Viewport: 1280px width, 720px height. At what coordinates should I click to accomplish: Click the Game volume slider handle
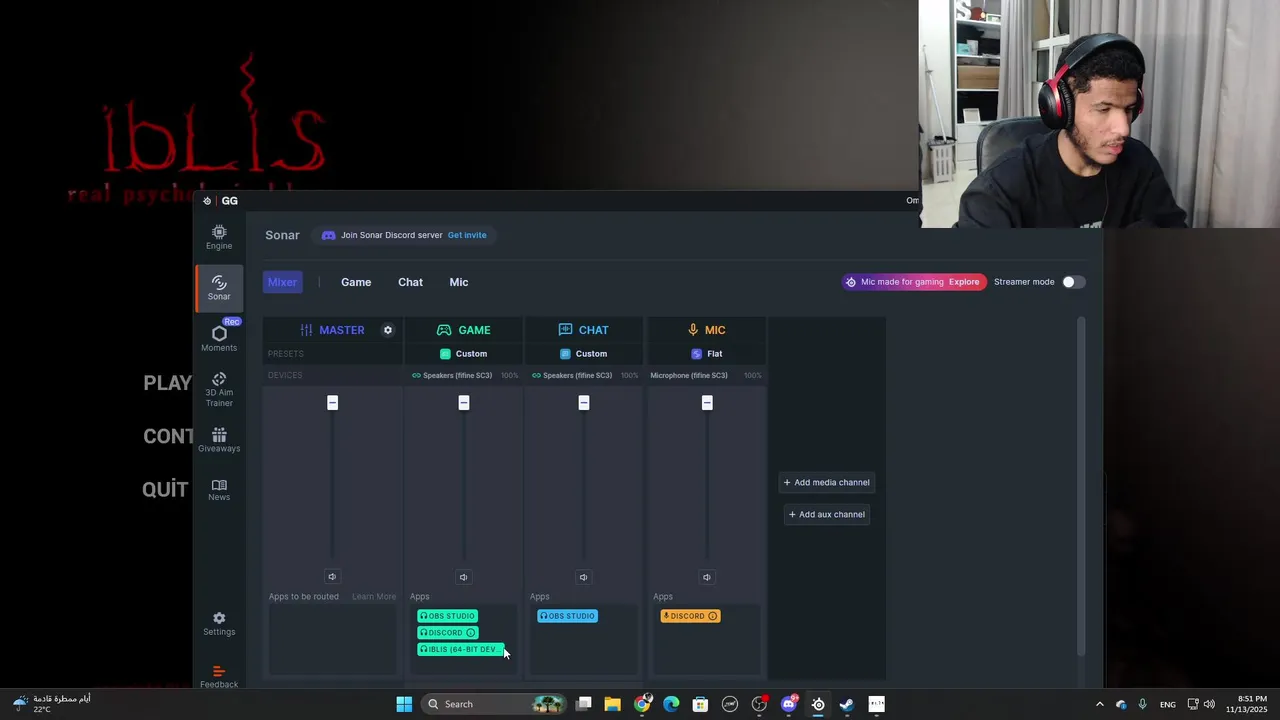coord(464,403)
